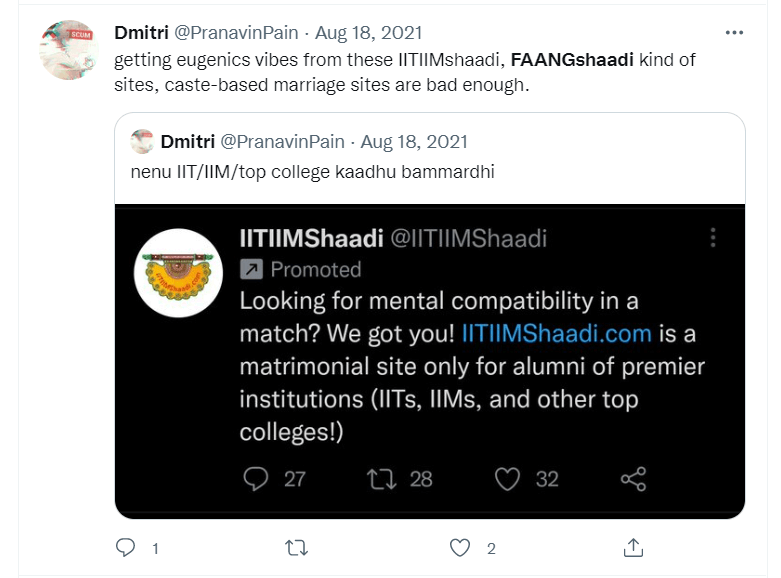This screenshot has width=781, height=578.
Task: Like the tweet with 2 likes
Action: coord(460,547)
